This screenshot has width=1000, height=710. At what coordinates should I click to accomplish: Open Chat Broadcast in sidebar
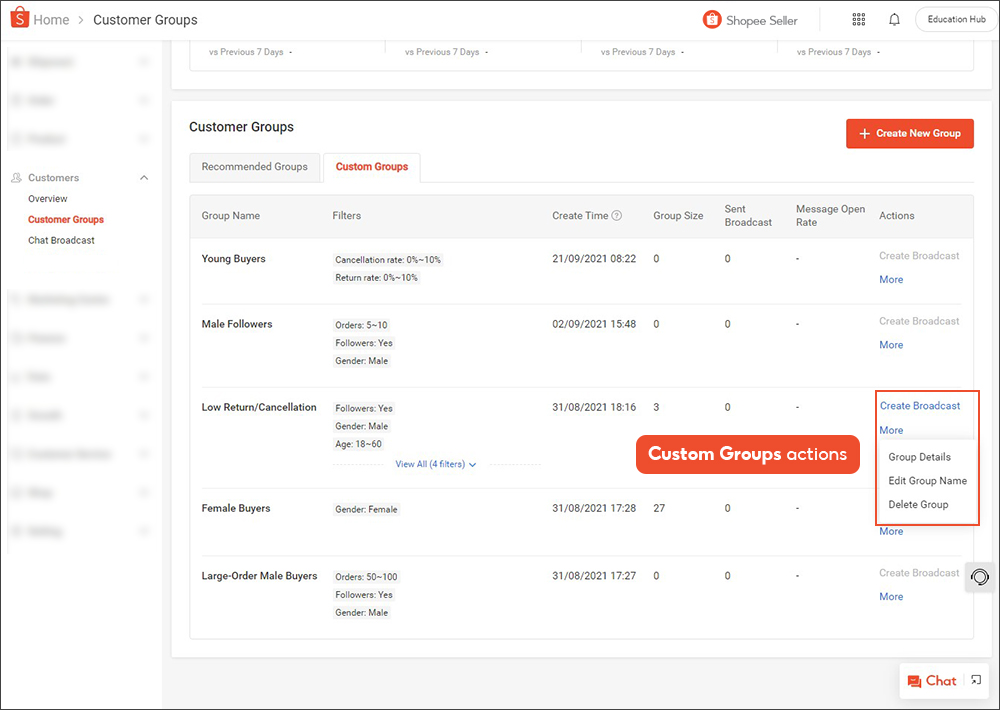pyautogui.click(x=61, y=240)
